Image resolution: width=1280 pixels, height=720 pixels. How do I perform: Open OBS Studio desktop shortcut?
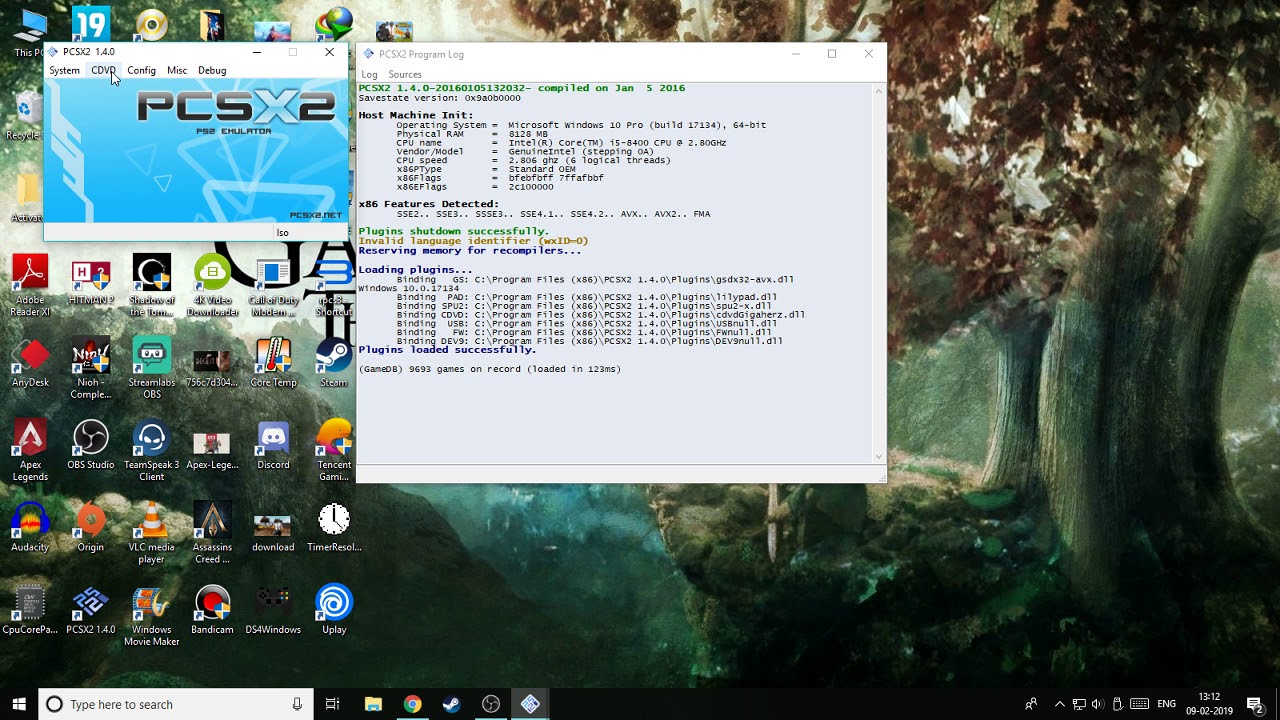[91, 445]
